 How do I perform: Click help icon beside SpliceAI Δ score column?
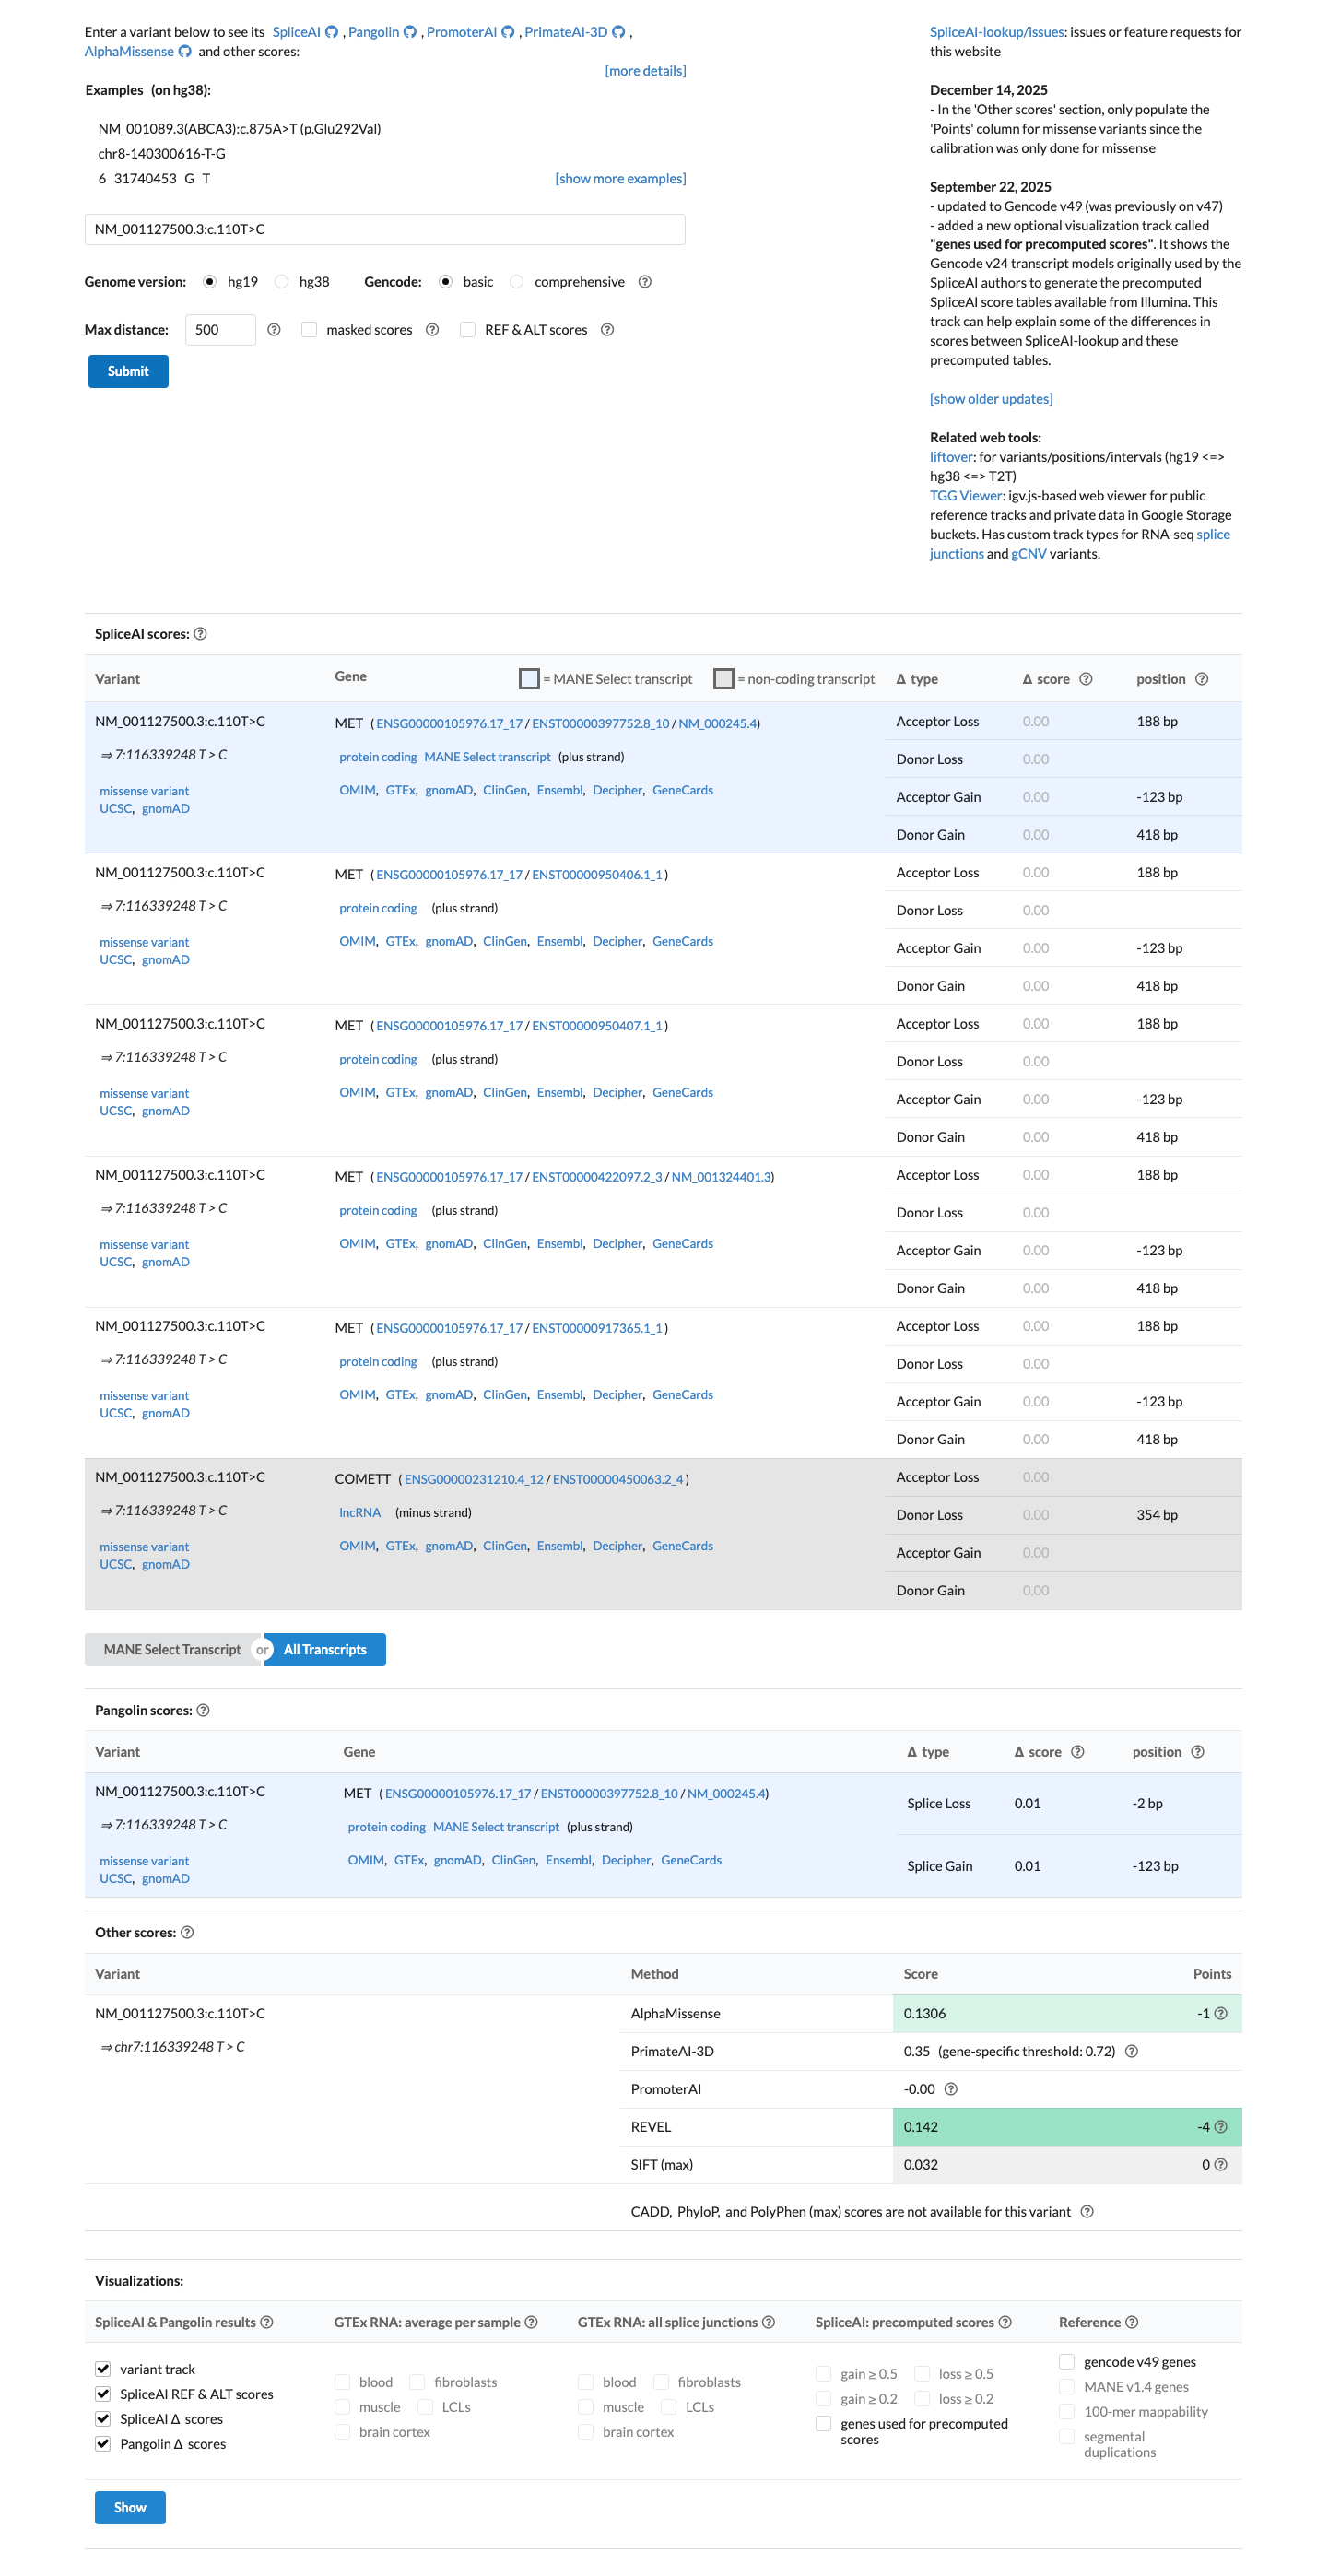click(1086, 679)
